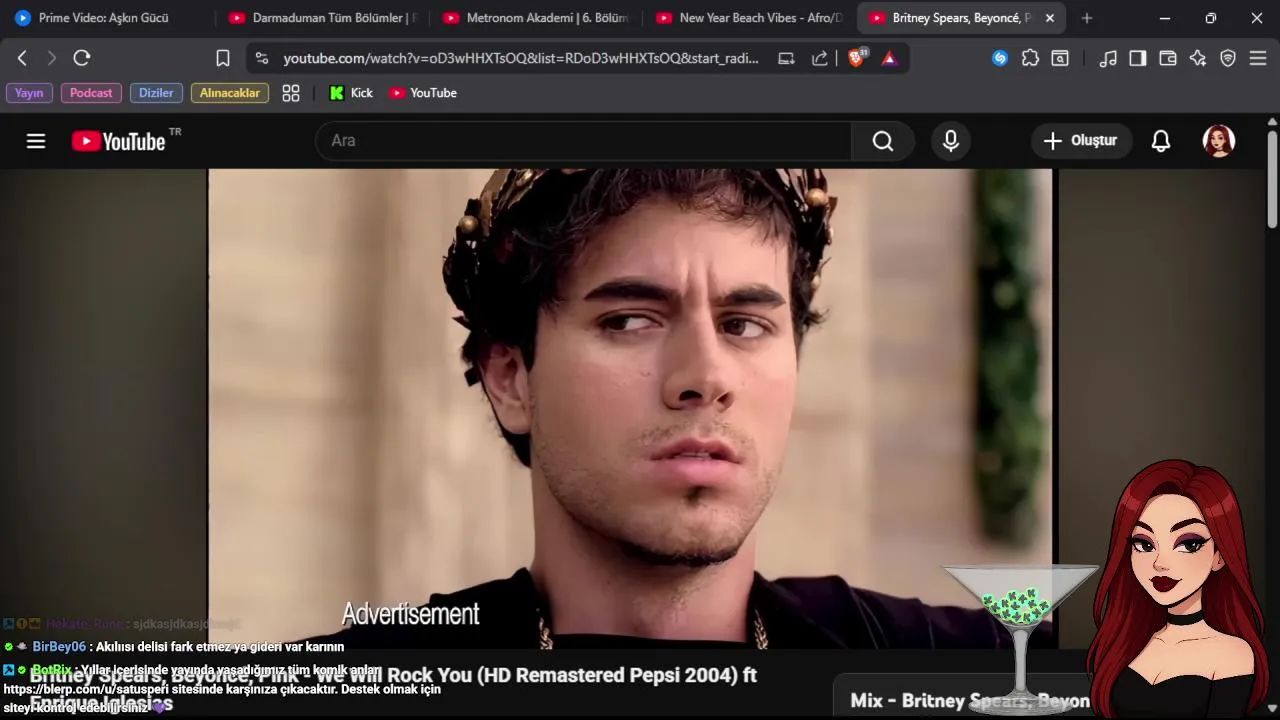
Task: Open YouTube guide hamburger menu
Action: point(36,141)
